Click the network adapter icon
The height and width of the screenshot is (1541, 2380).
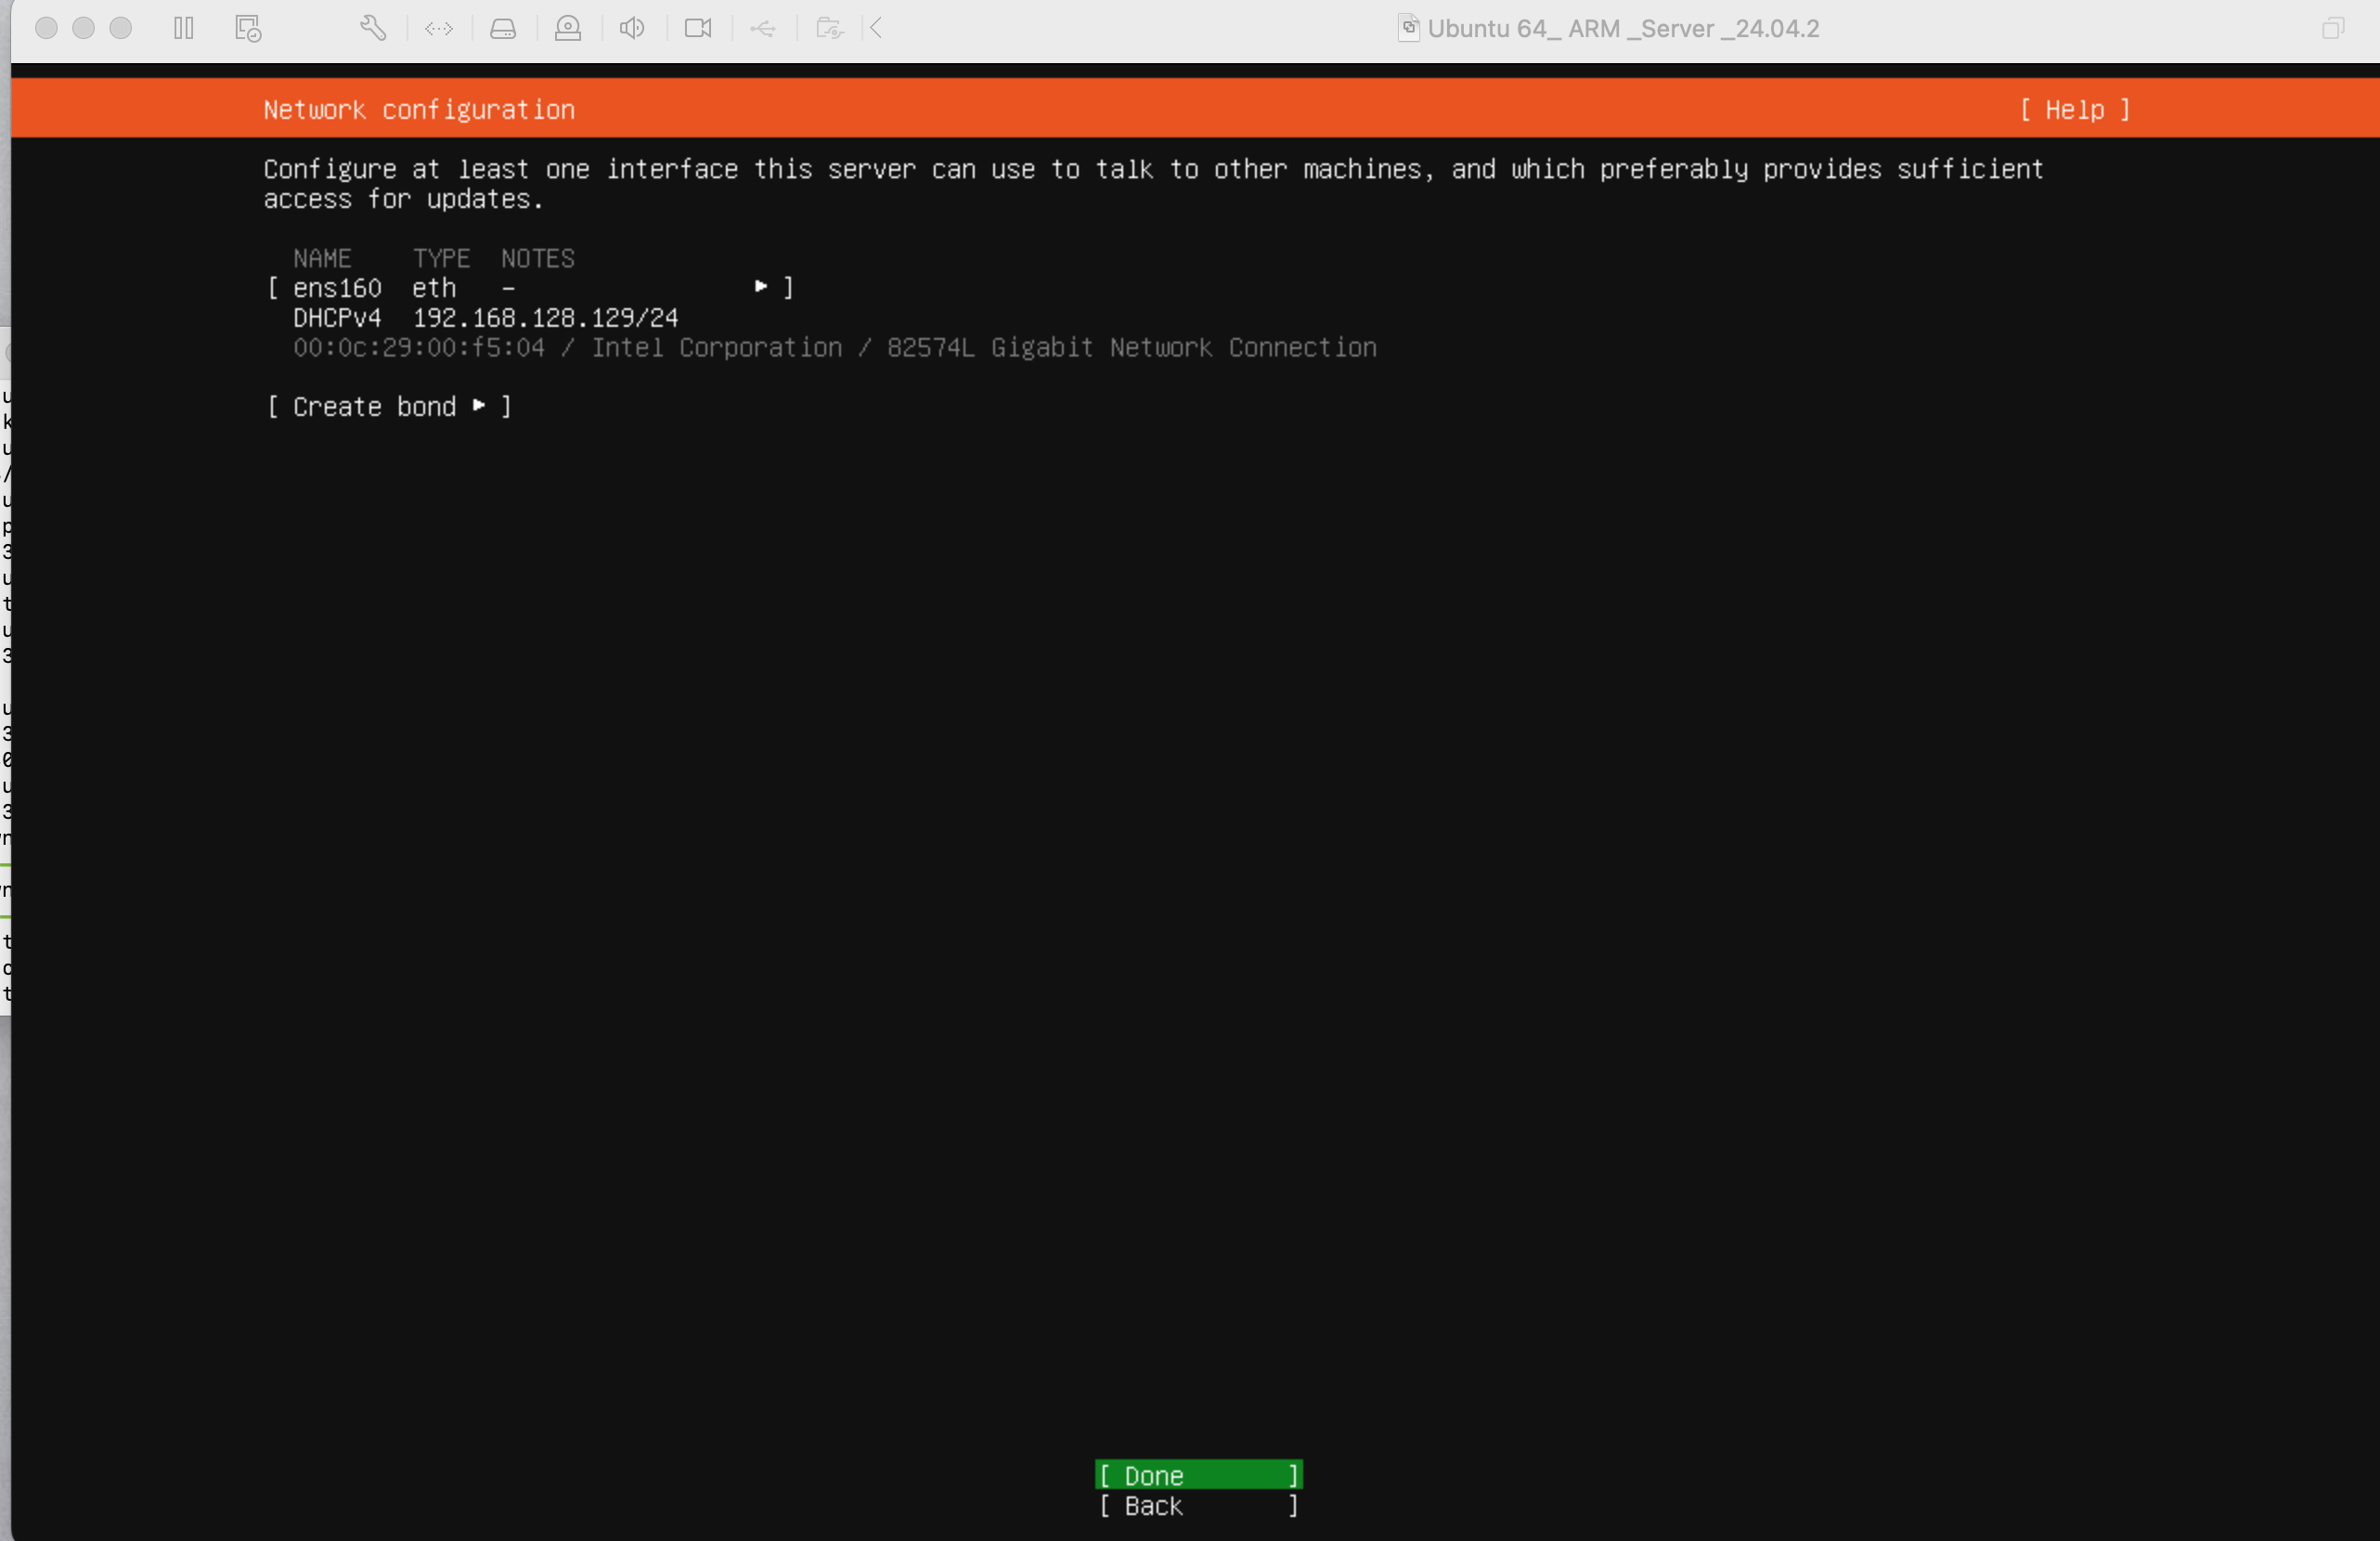(439, 28)
